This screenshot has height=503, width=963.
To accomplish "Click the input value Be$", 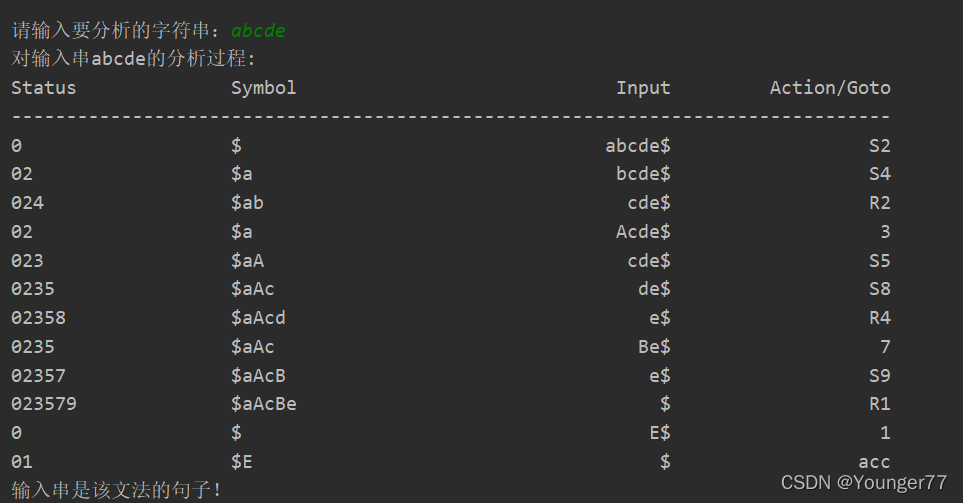I will [654, 346].
